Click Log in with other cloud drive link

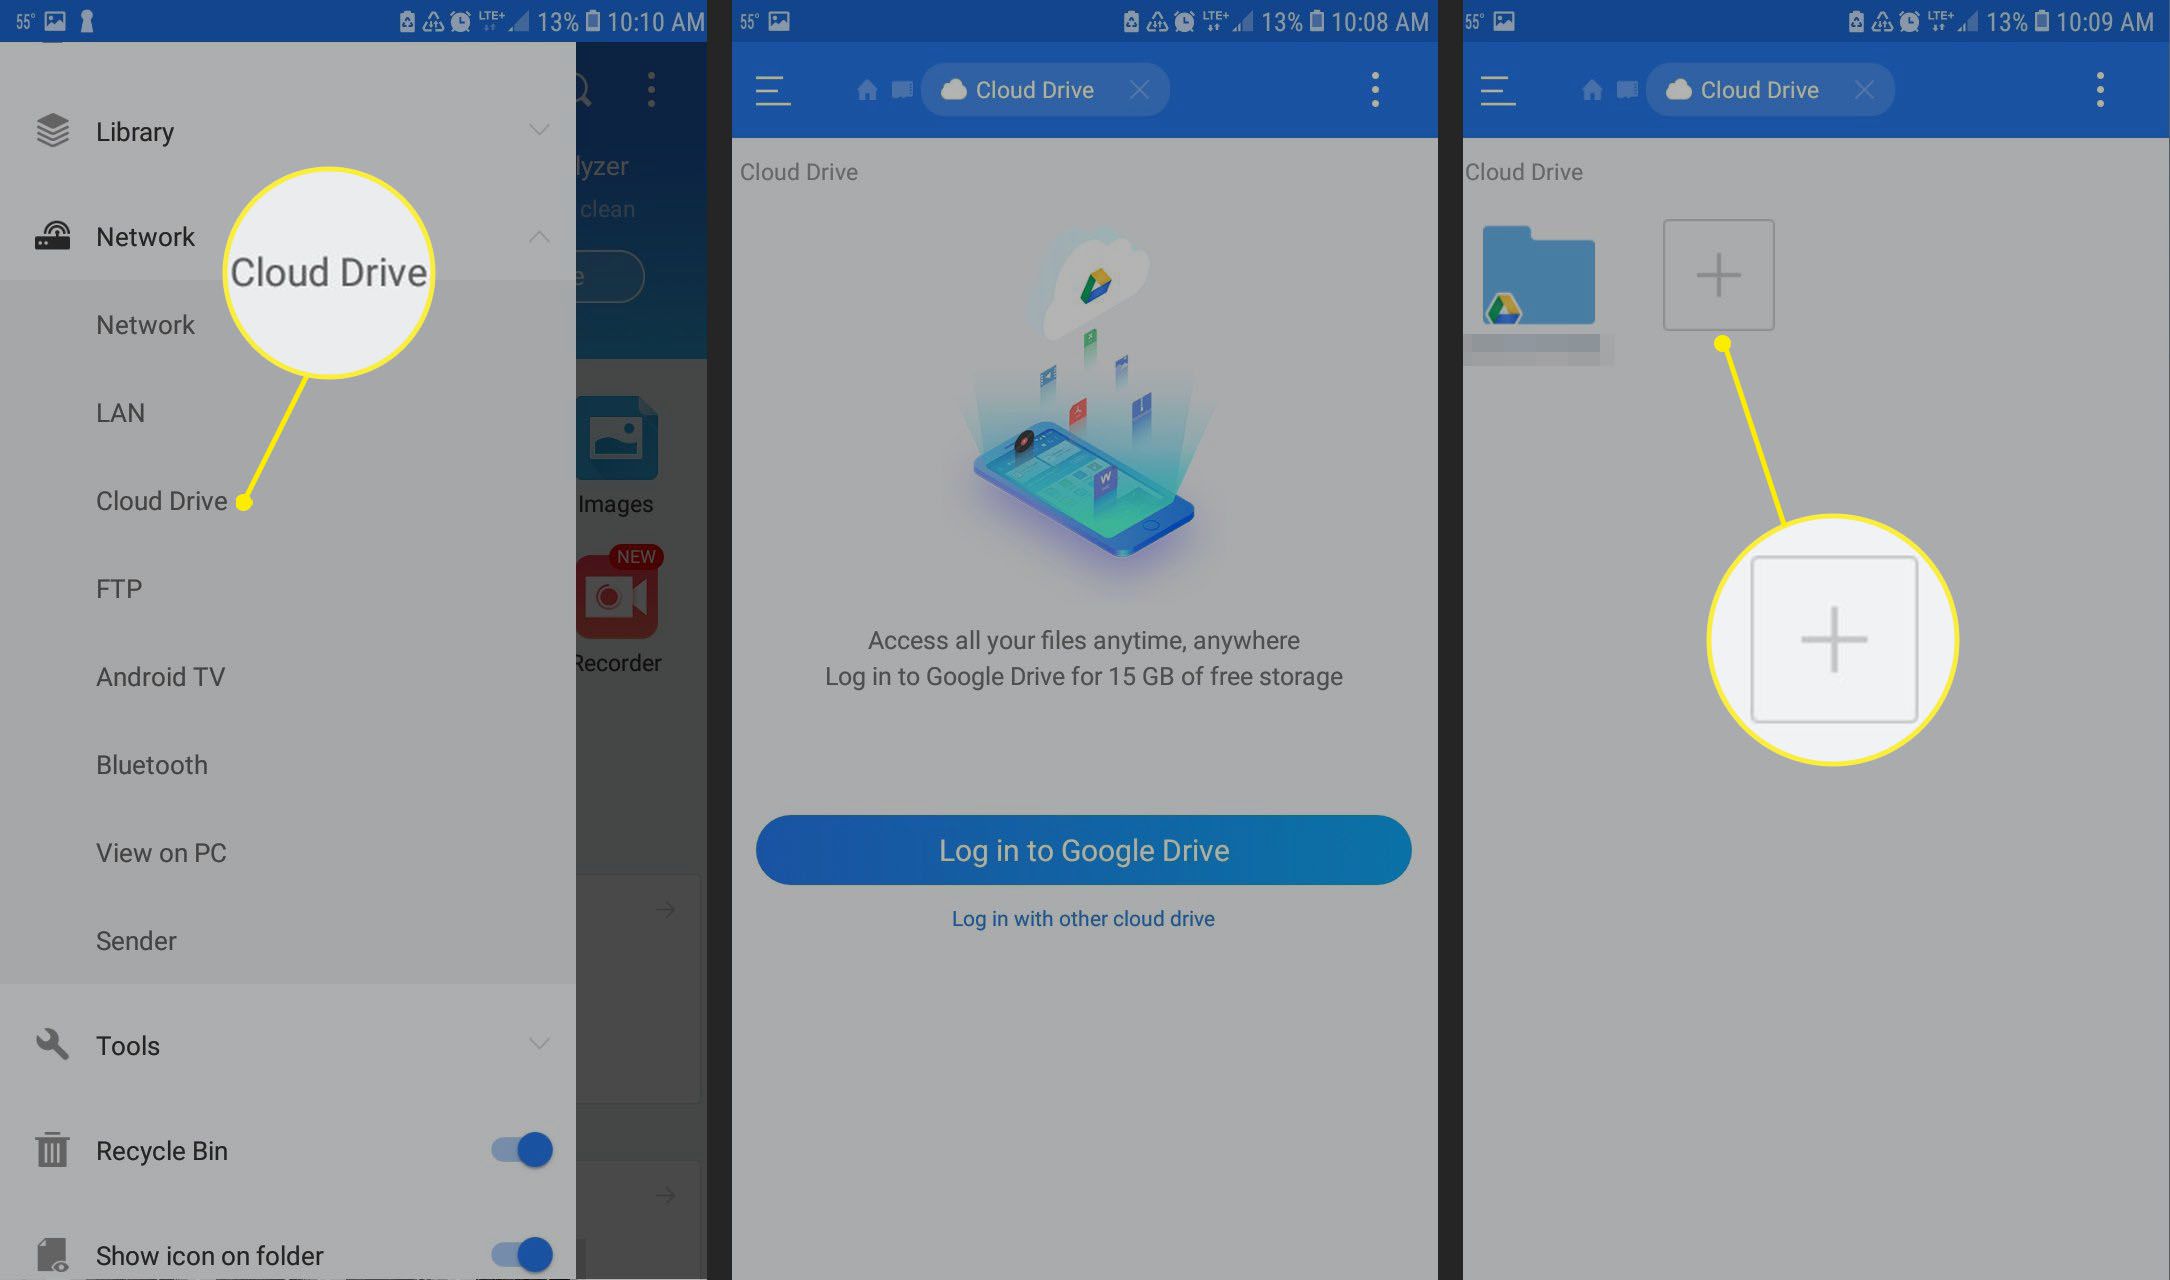click(1082, 917)
